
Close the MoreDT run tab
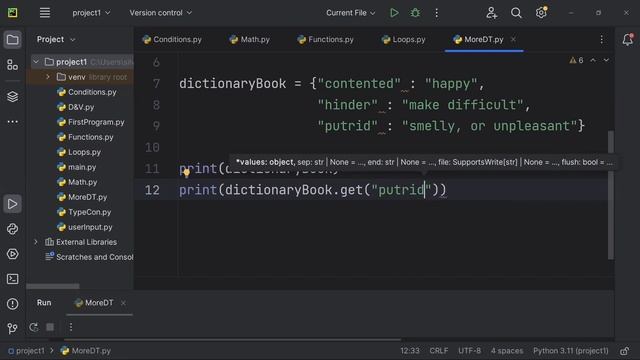(x=123, y=303)
